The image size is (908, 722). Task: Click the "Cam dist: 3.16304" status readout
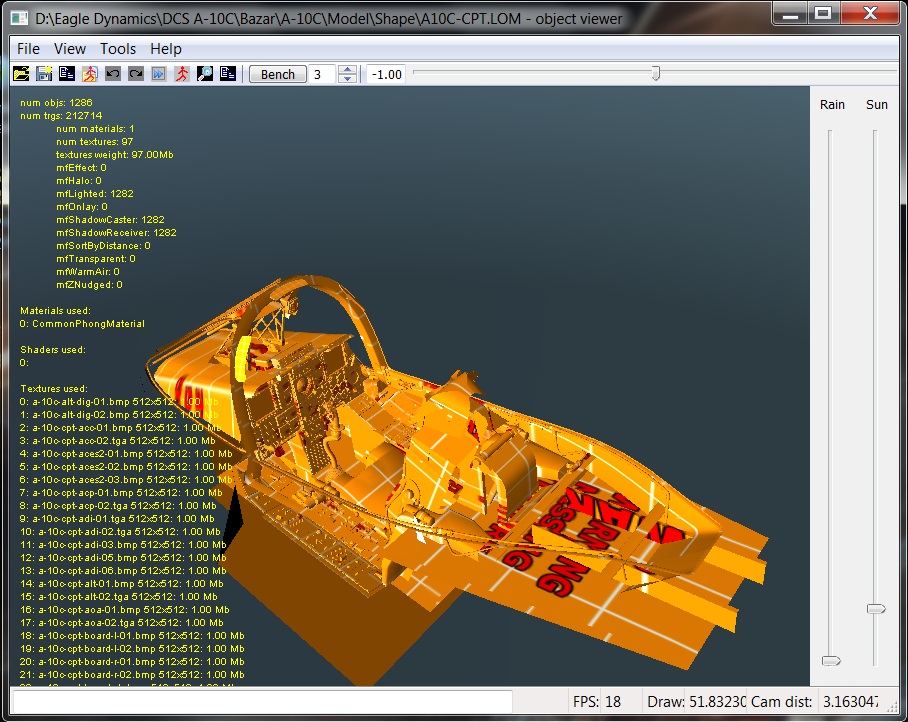coord(815,702)
